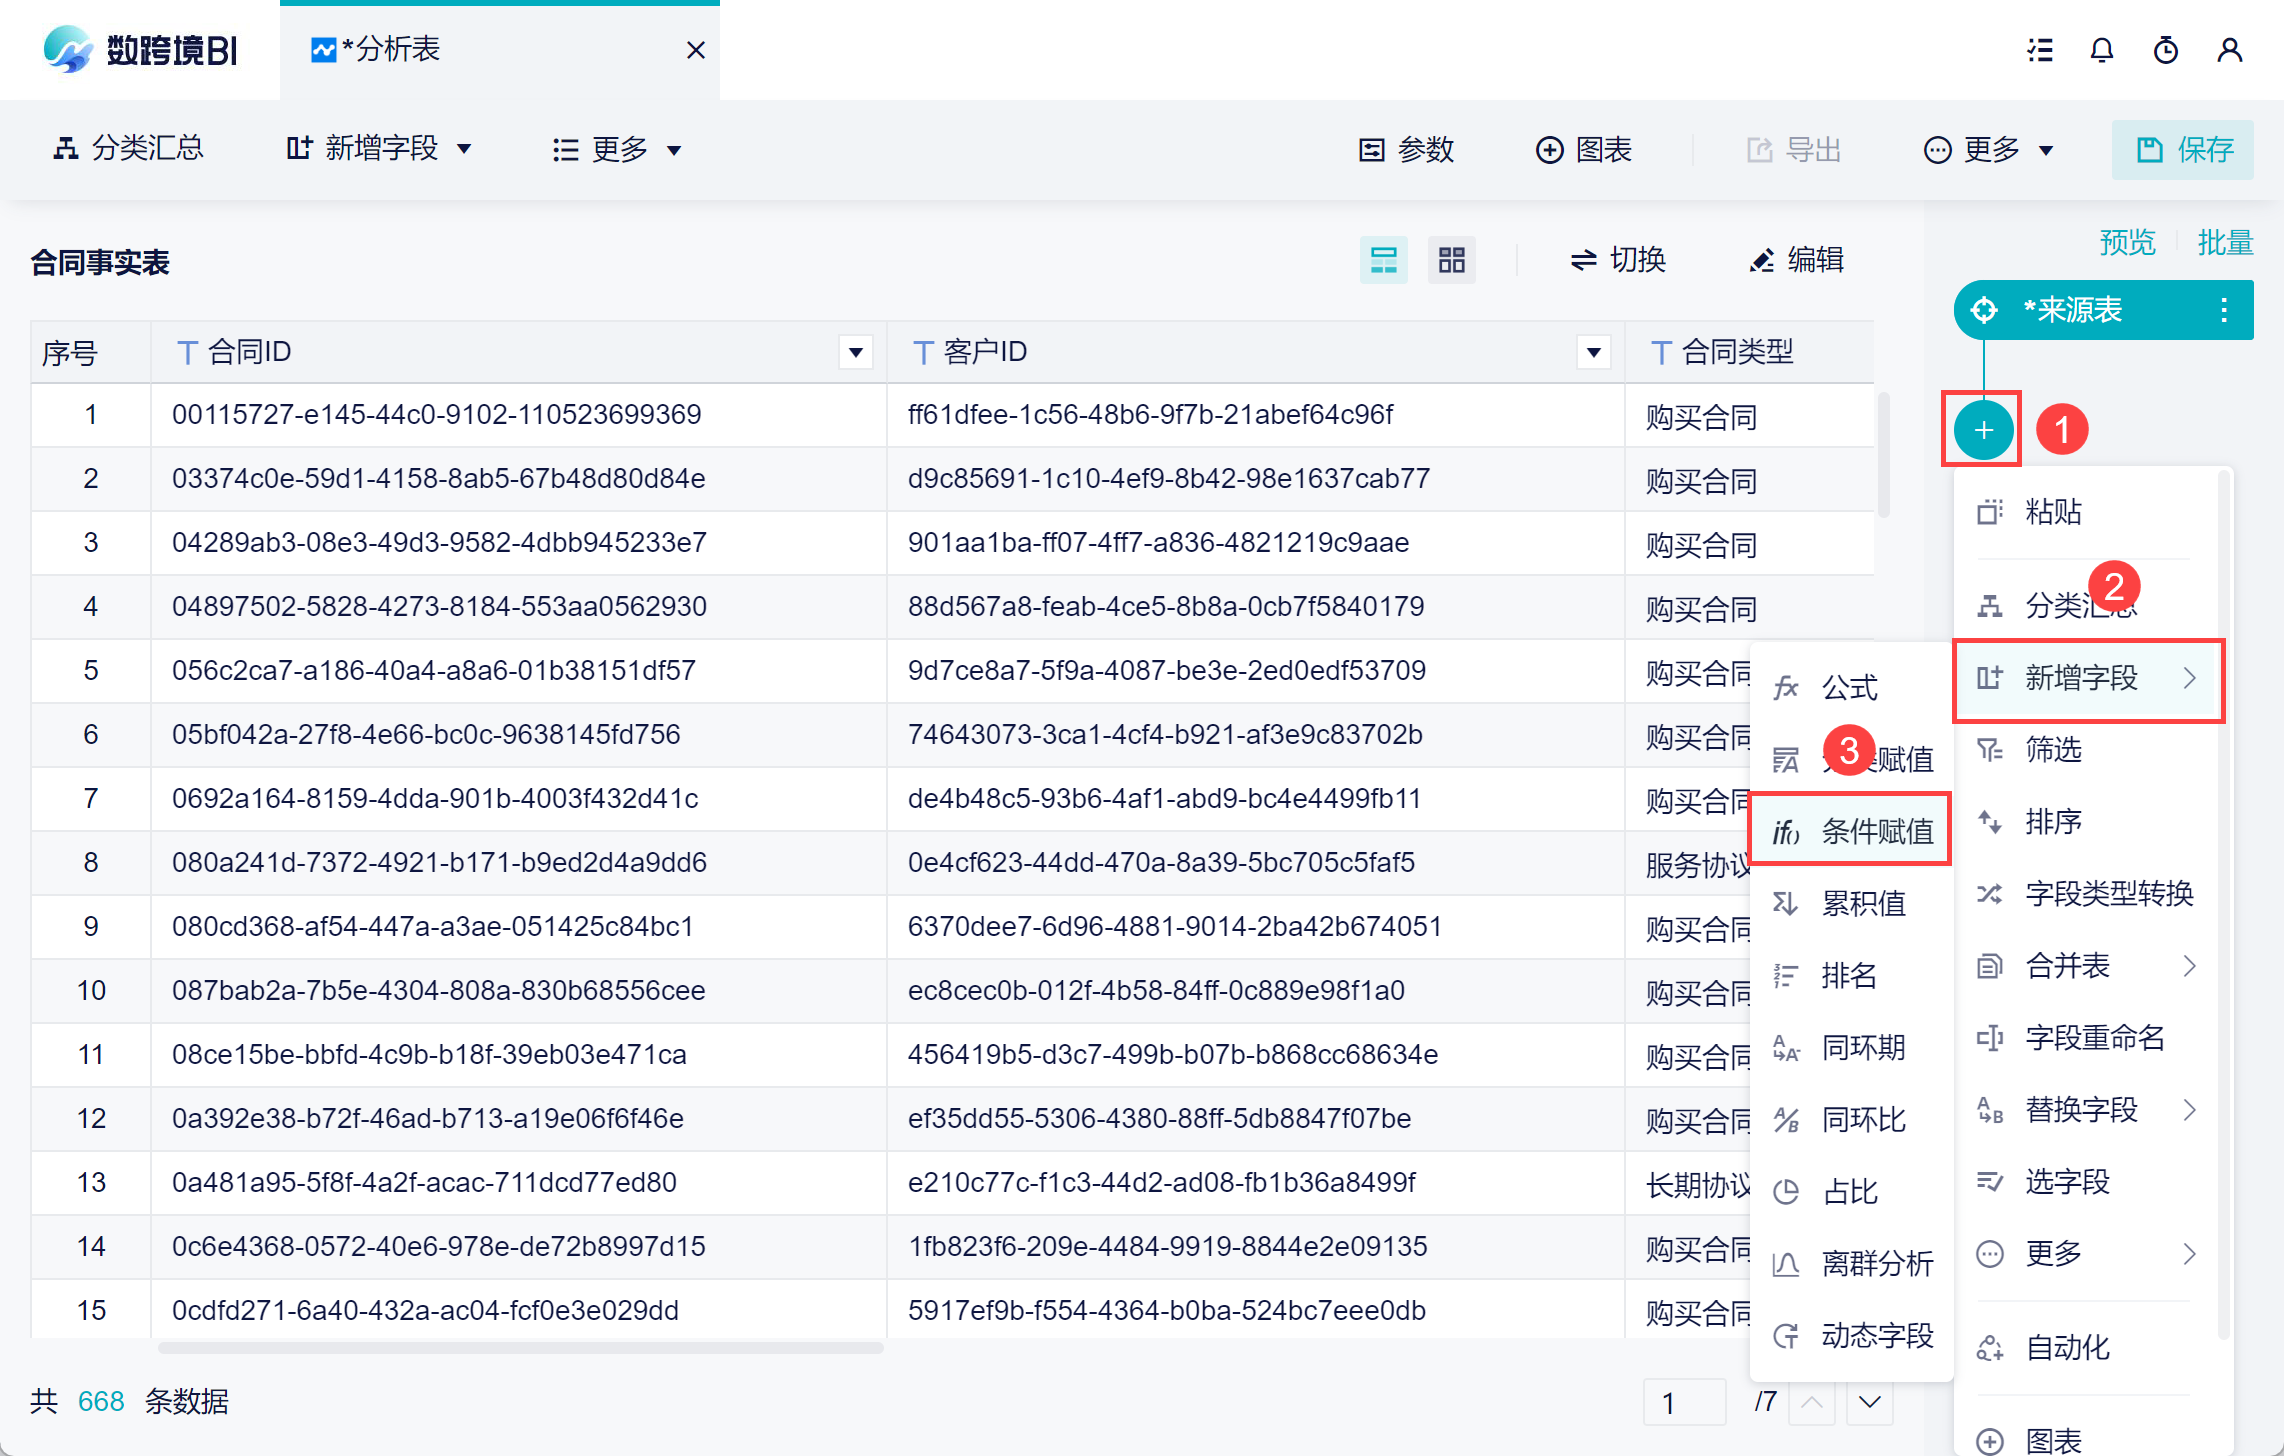Screen dimensions: 2284x1456
Task: Click the teal plus node button
Action: pyautogui.click(x=1983, y=430)
